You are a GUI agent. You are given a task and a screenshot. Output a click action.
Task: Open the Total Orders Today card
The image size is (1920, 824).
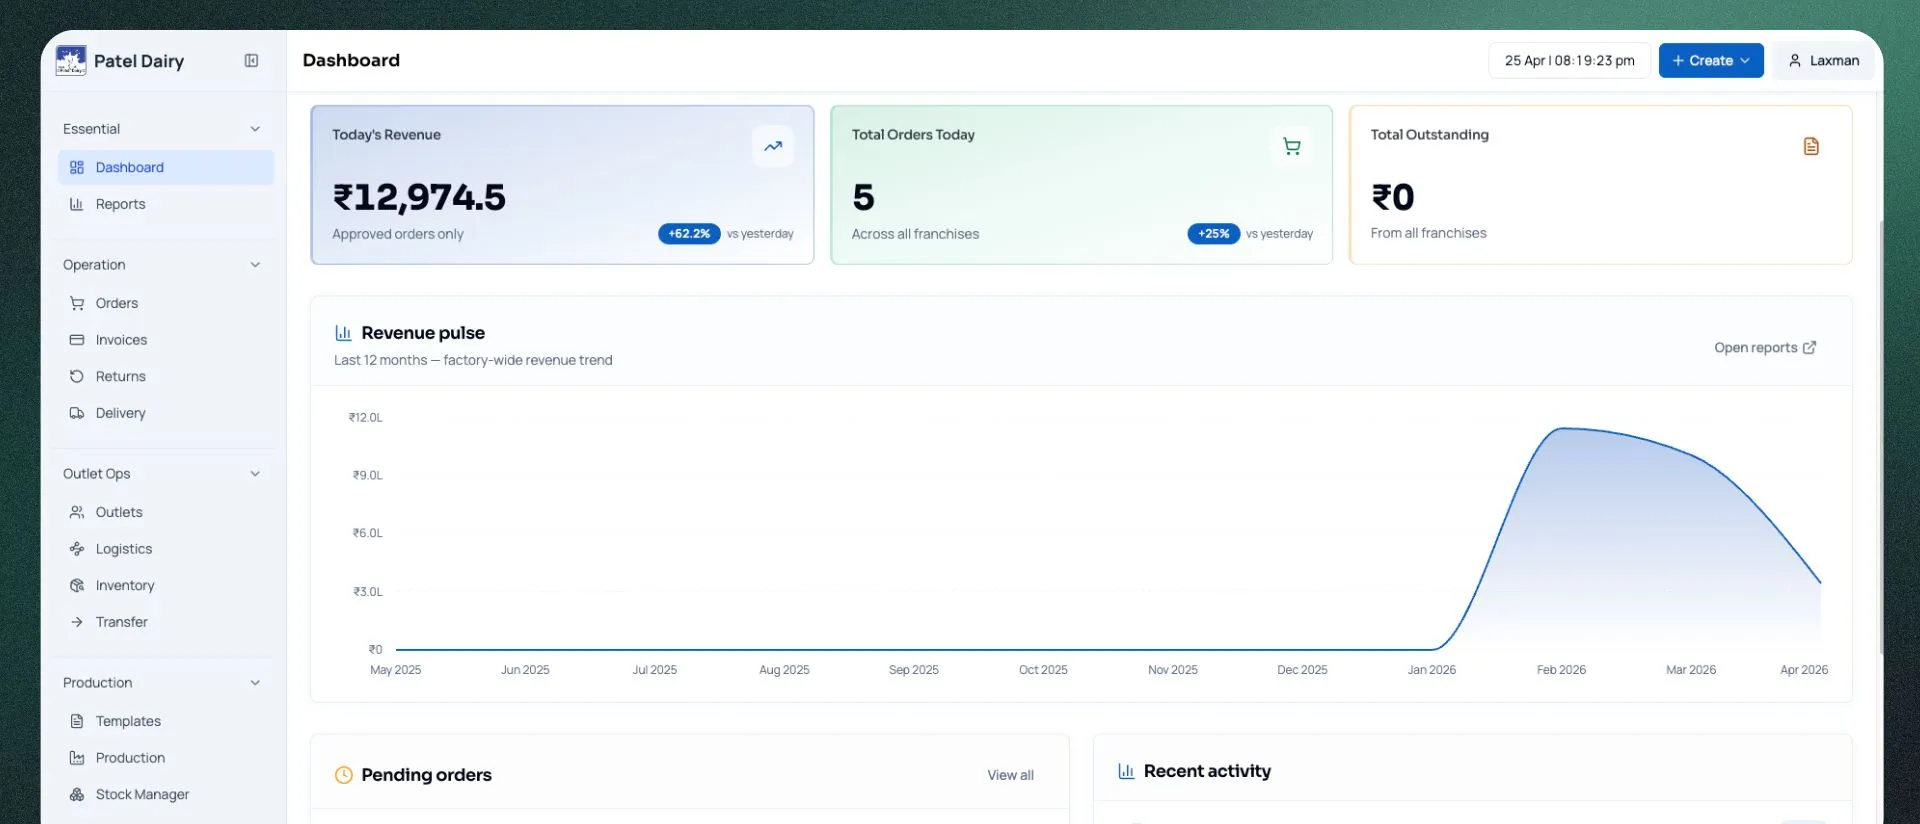(1081, 185)
